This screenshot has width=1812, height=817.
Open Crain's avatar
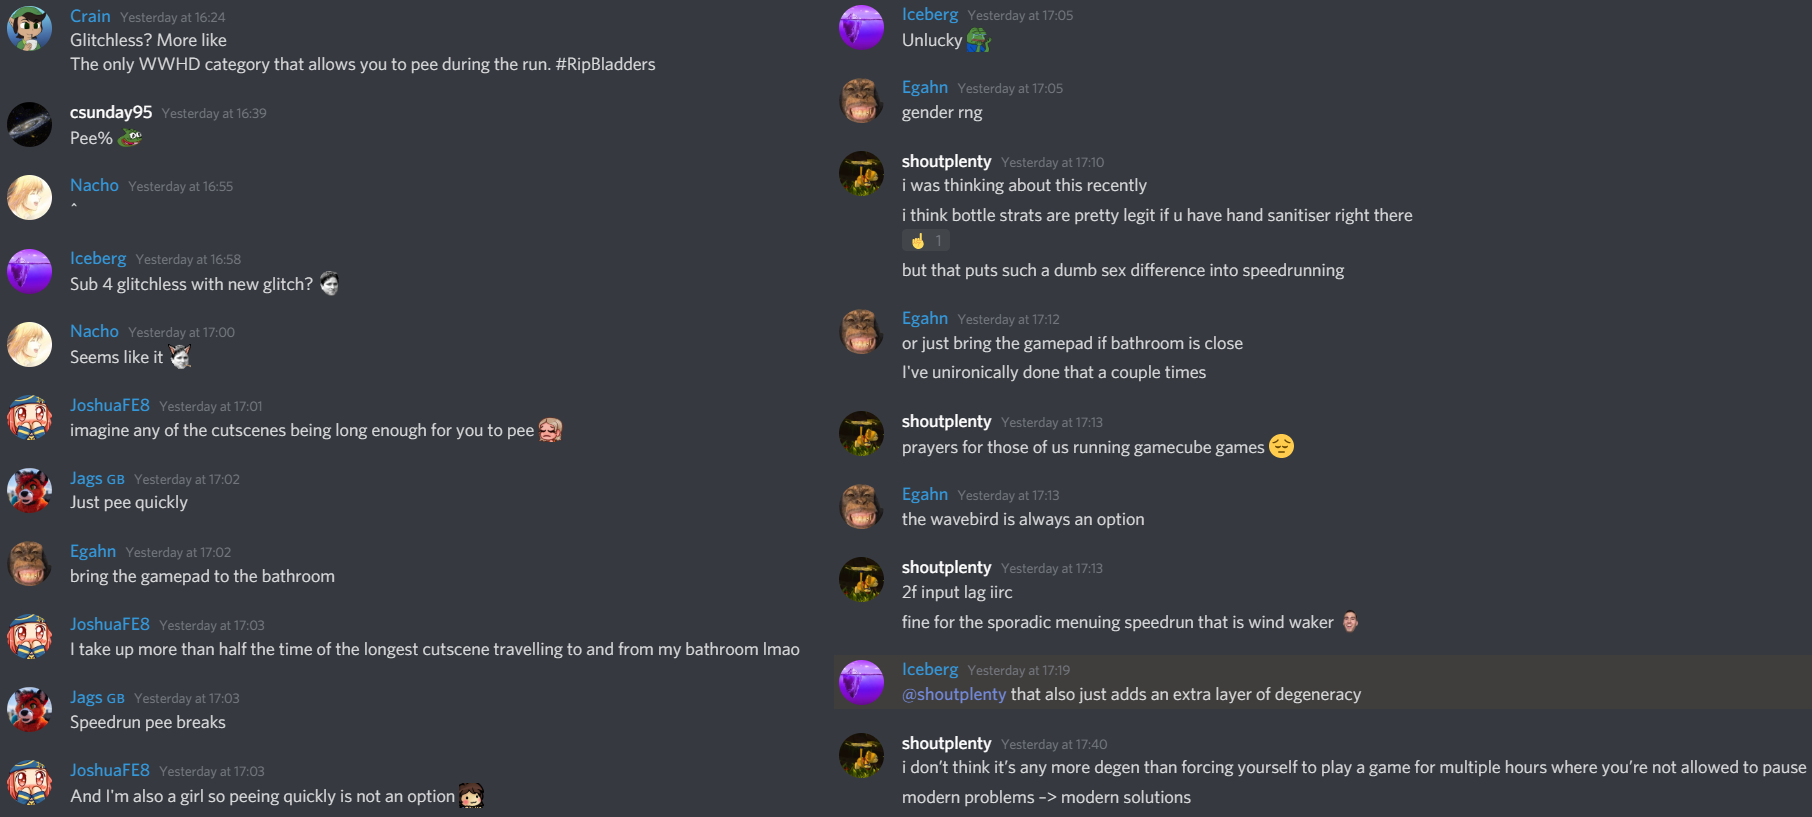(29, 28)
